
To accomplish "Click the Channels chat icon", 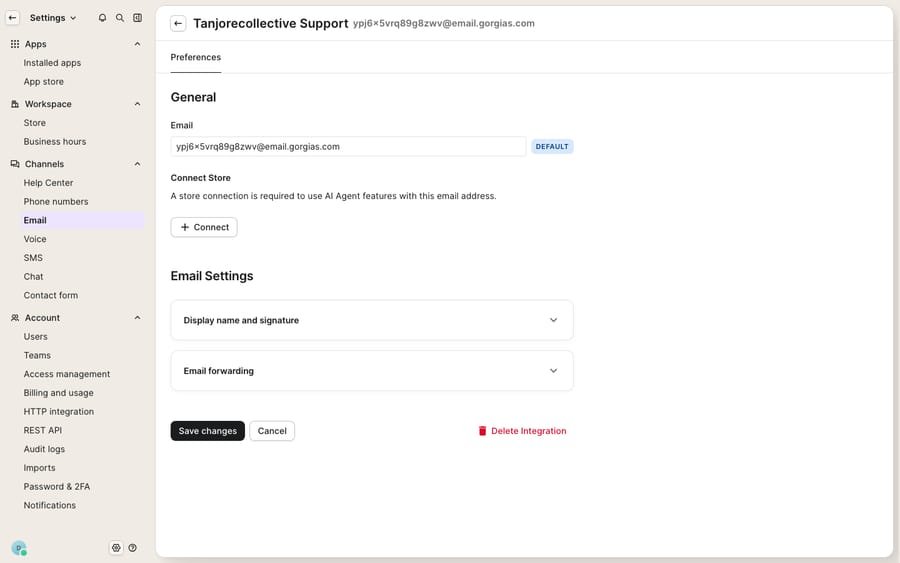I will point(15,164).
